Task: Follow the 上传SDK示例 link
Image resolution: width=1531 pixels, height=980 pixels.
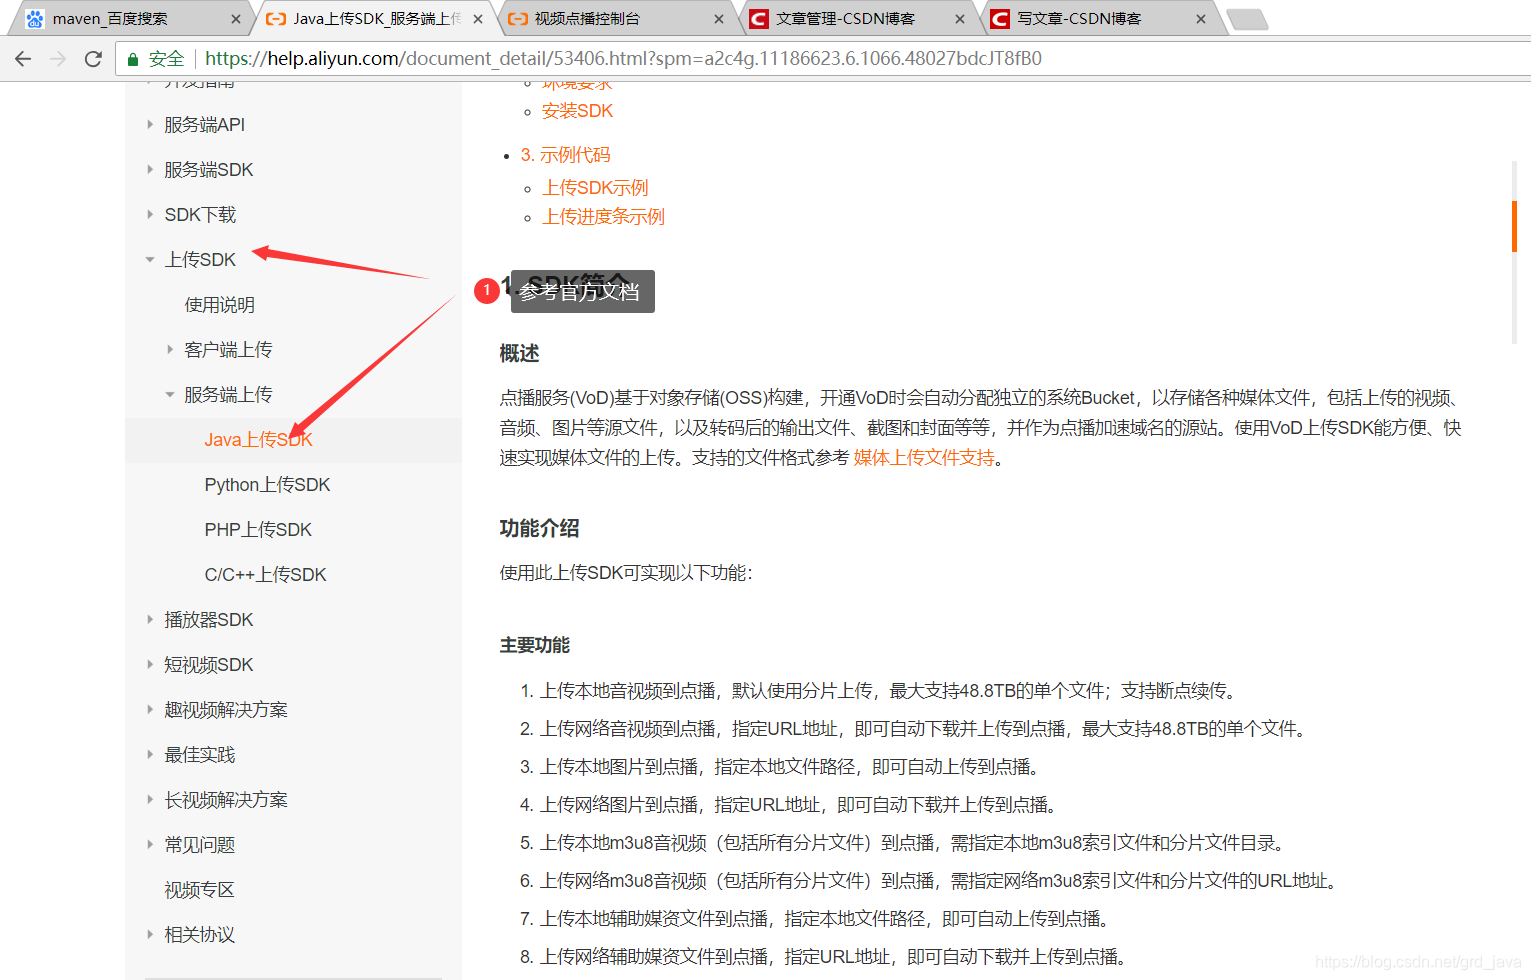Action: [595, 188]
